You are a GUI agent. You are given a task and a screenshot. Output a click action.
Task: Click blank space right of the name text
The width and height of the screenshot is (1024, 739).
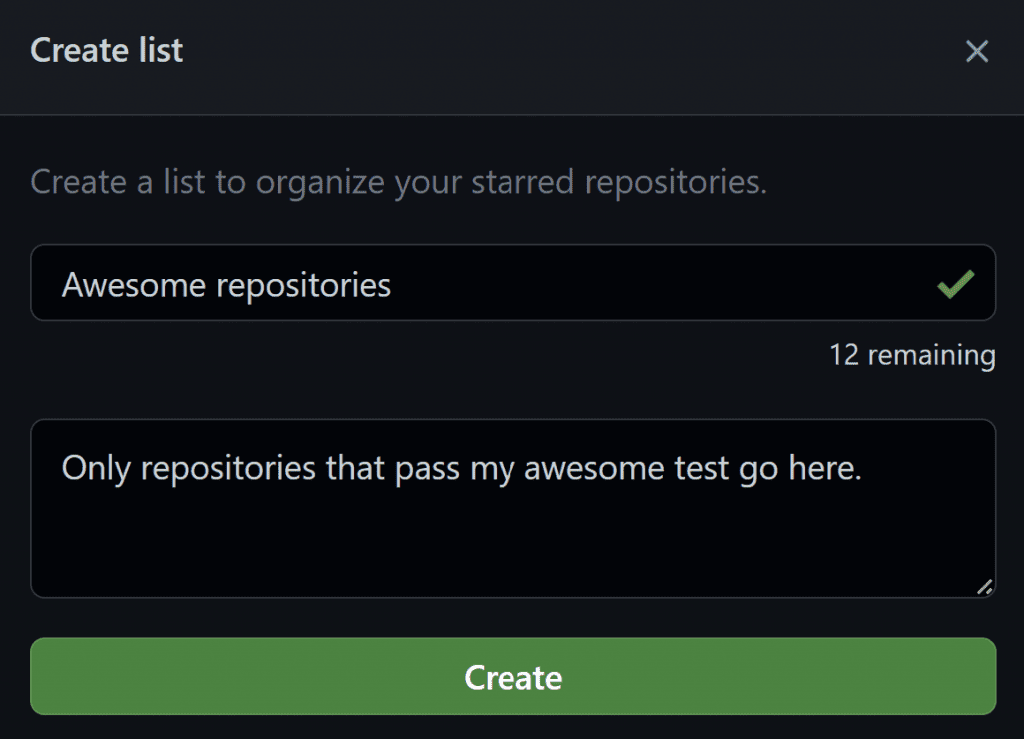coord(650,285)
